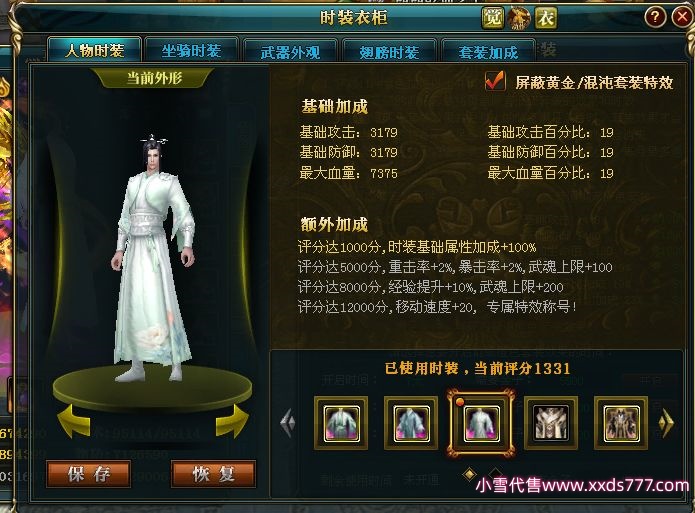Switch to 坐骑时装 tab
The height and width of the screenshot is (513, 695).
click(x=191, y=51)
